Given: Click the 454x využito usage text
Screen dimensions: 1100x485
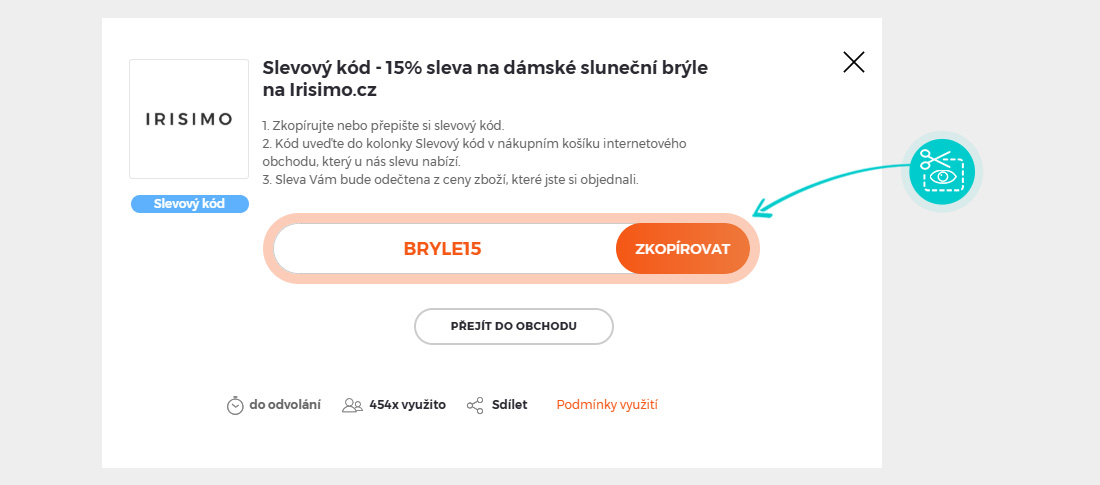Looking at the screenshot, I should pyautogui.click(x=407, y=405).
